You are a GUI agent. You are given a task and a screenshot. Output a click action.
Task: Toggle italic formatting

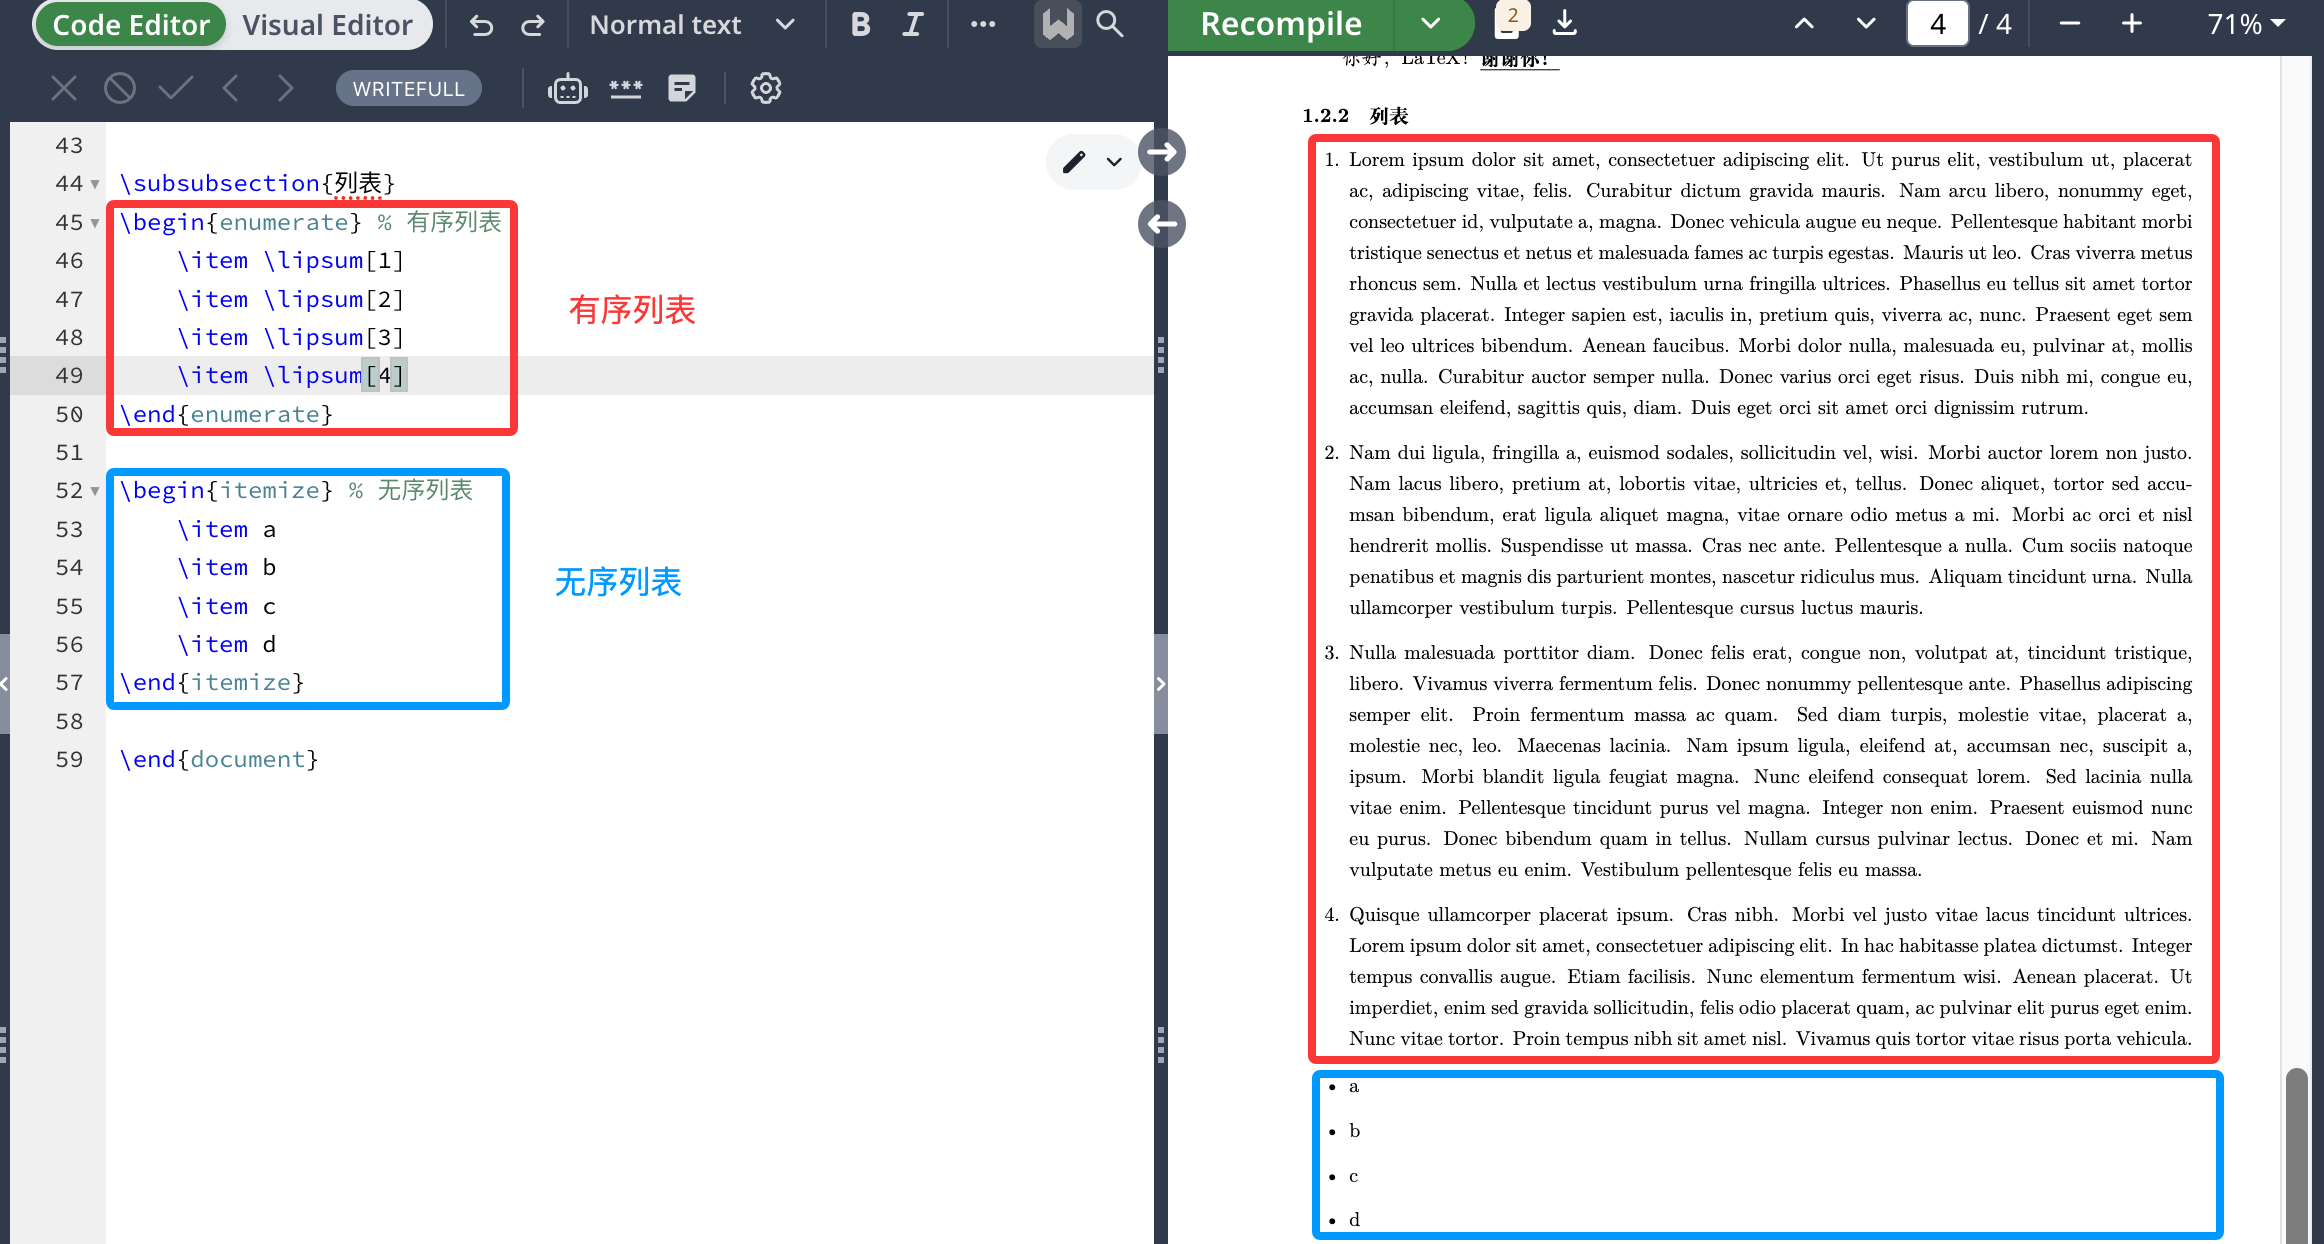(x=912, y=25)
